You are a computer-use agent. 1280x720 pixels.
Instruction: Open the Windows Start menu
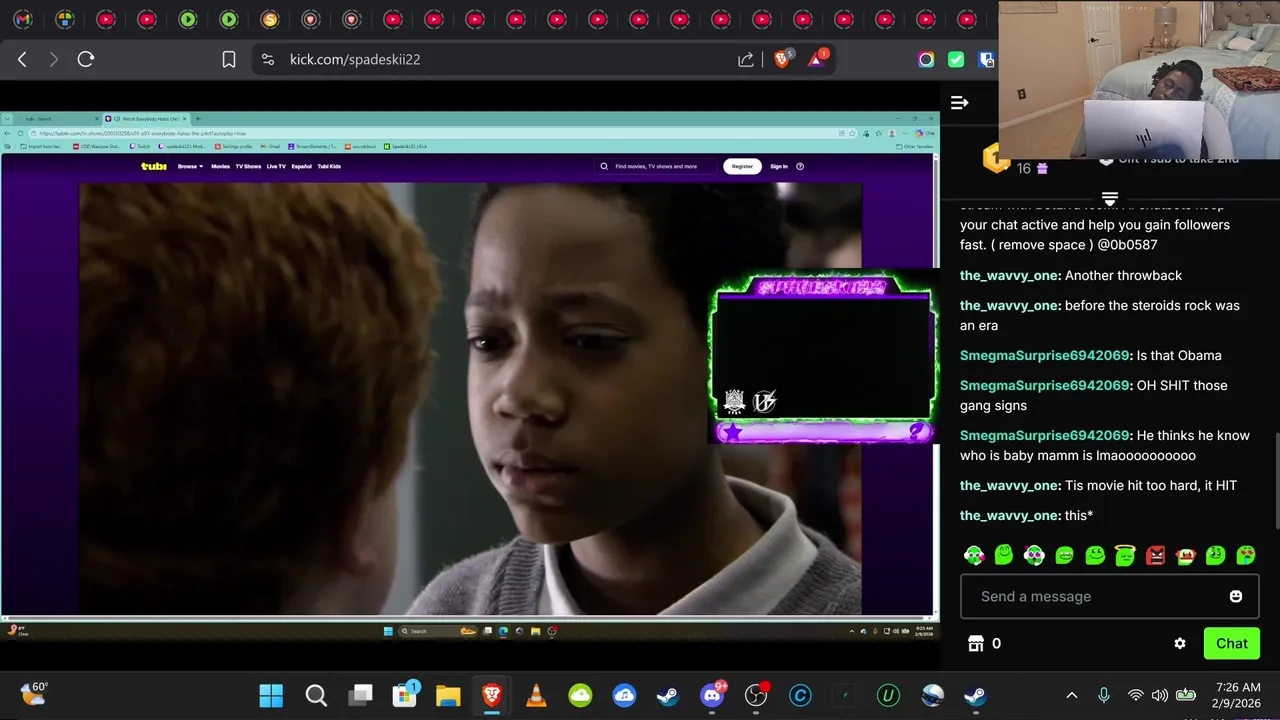coord(271,695)
